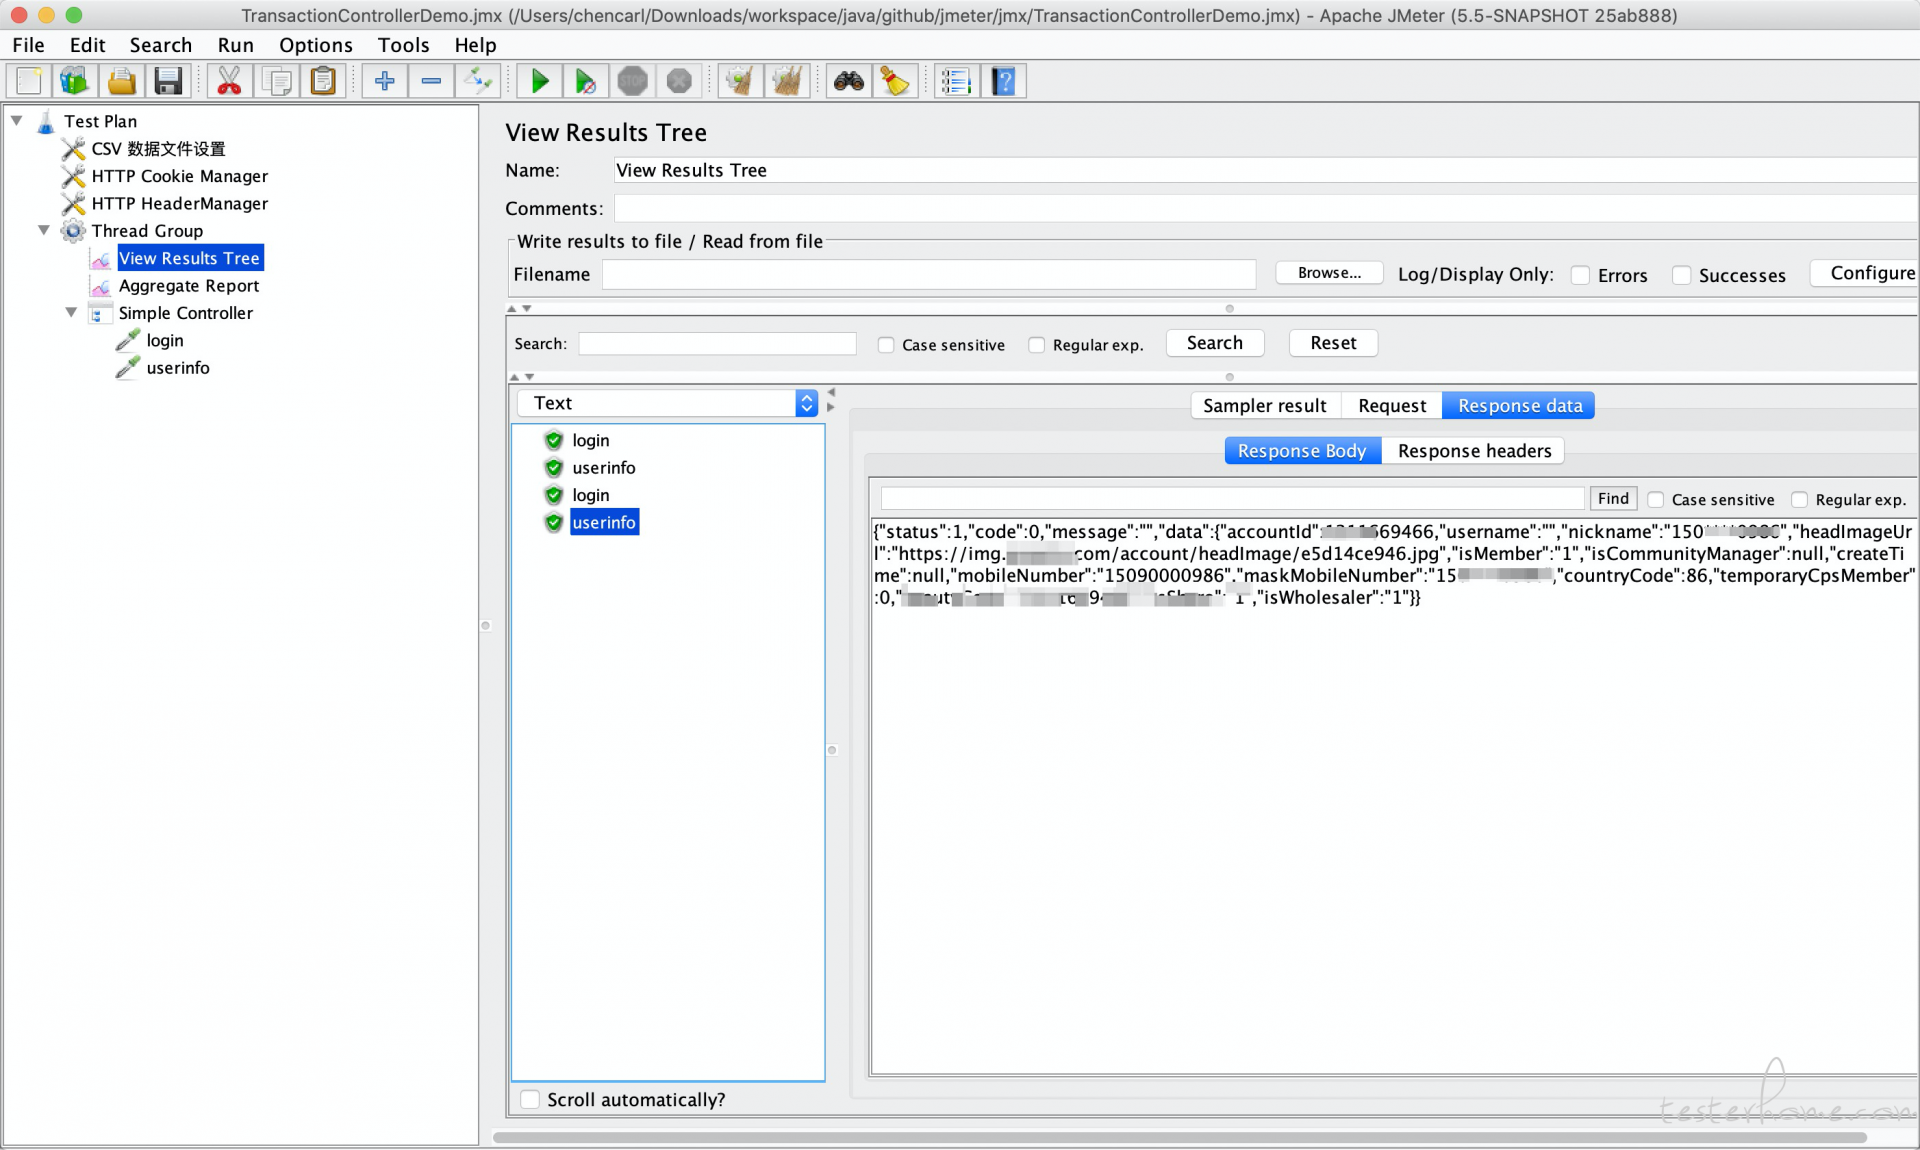Select the first login result
This screenshot has height=1150, width=1920.
(590, 440)
